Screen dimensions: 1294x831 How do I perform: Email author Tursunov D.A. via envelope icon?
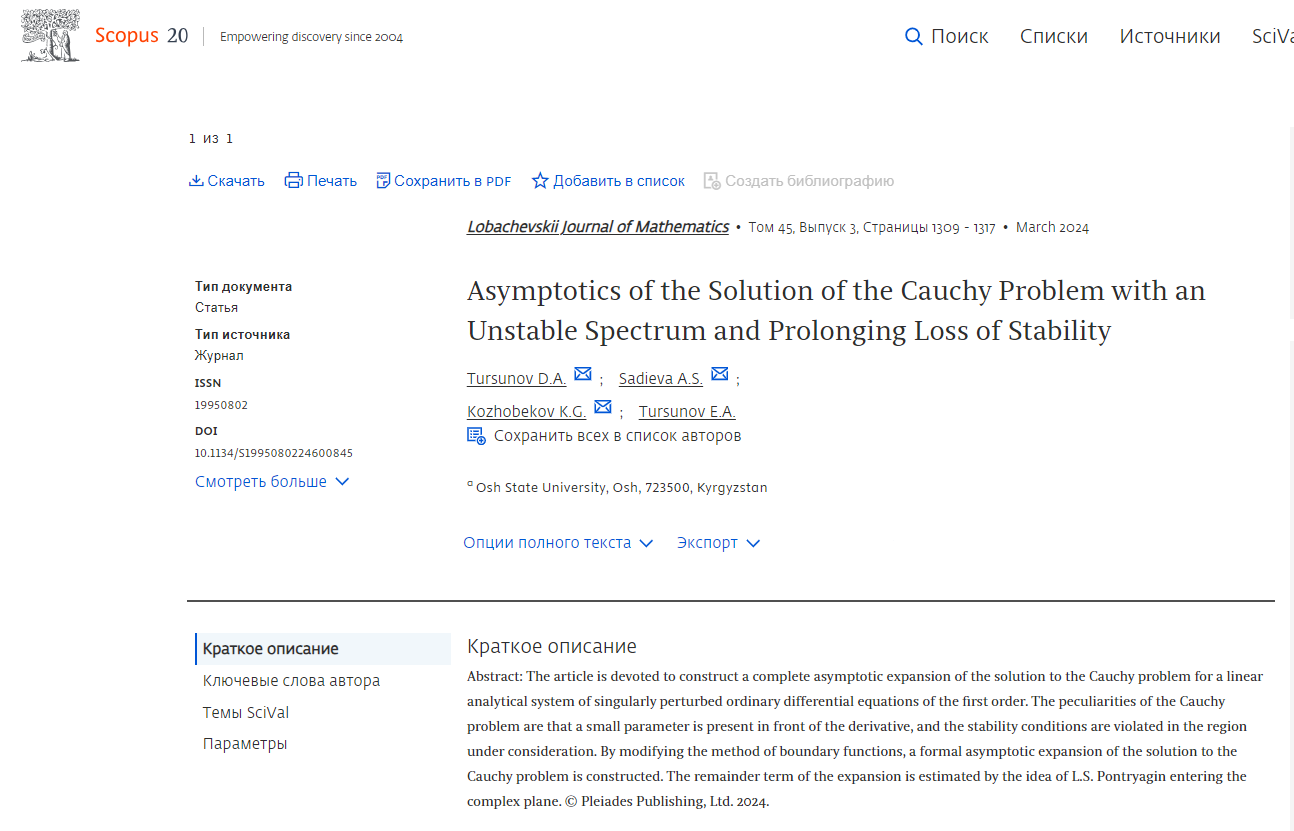pyautogui.click(x=583, y=375)
